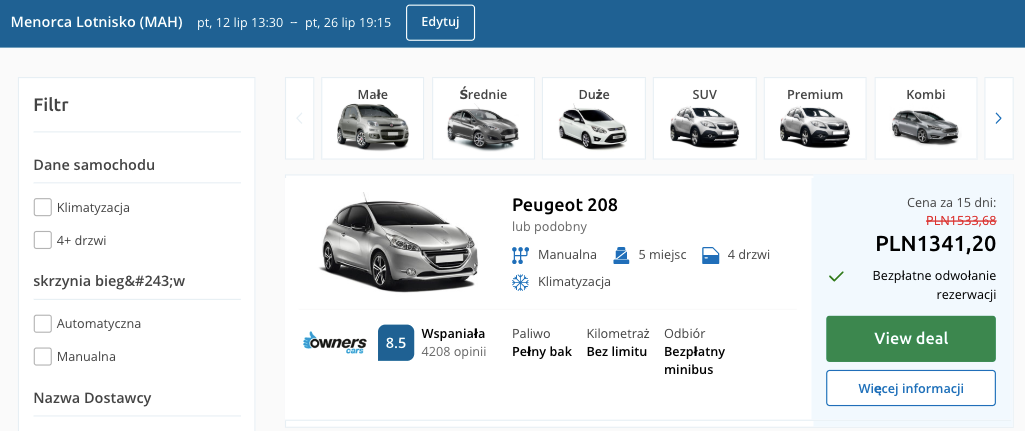Next car categories arrow

click(998, 118)
